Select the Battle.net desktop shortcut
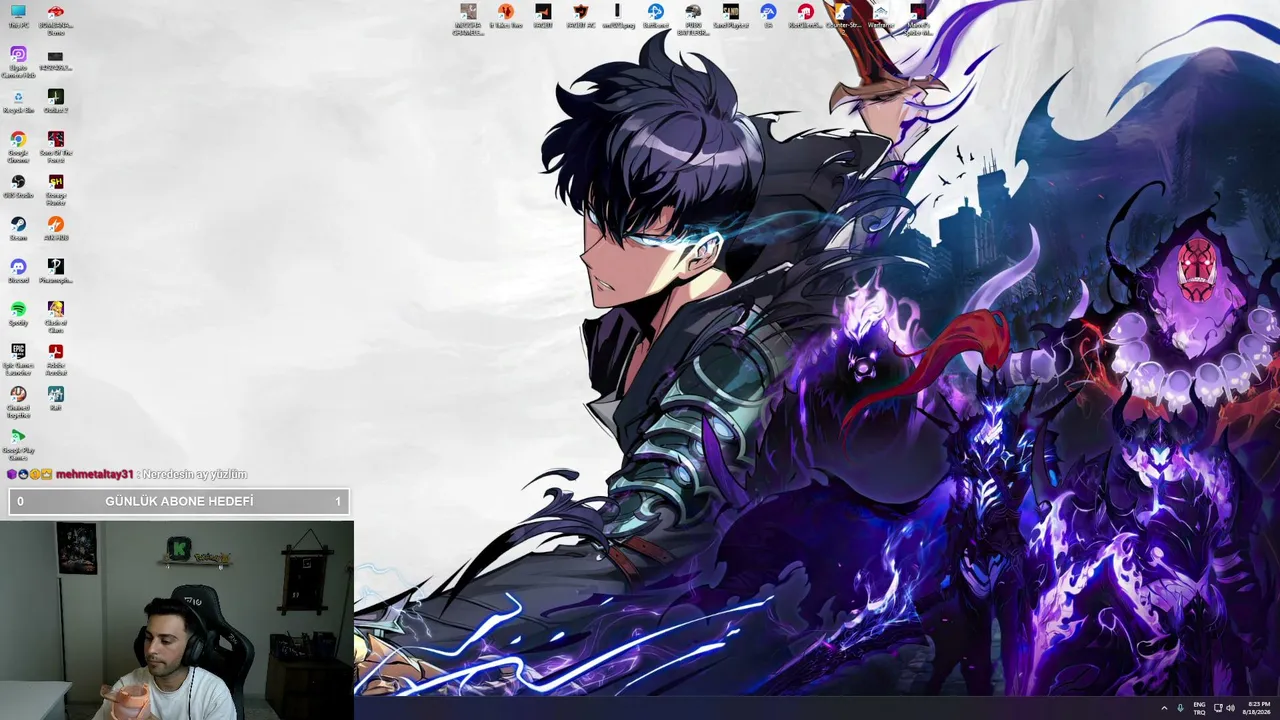The image size is (1280, 720). tap(656, 16)
